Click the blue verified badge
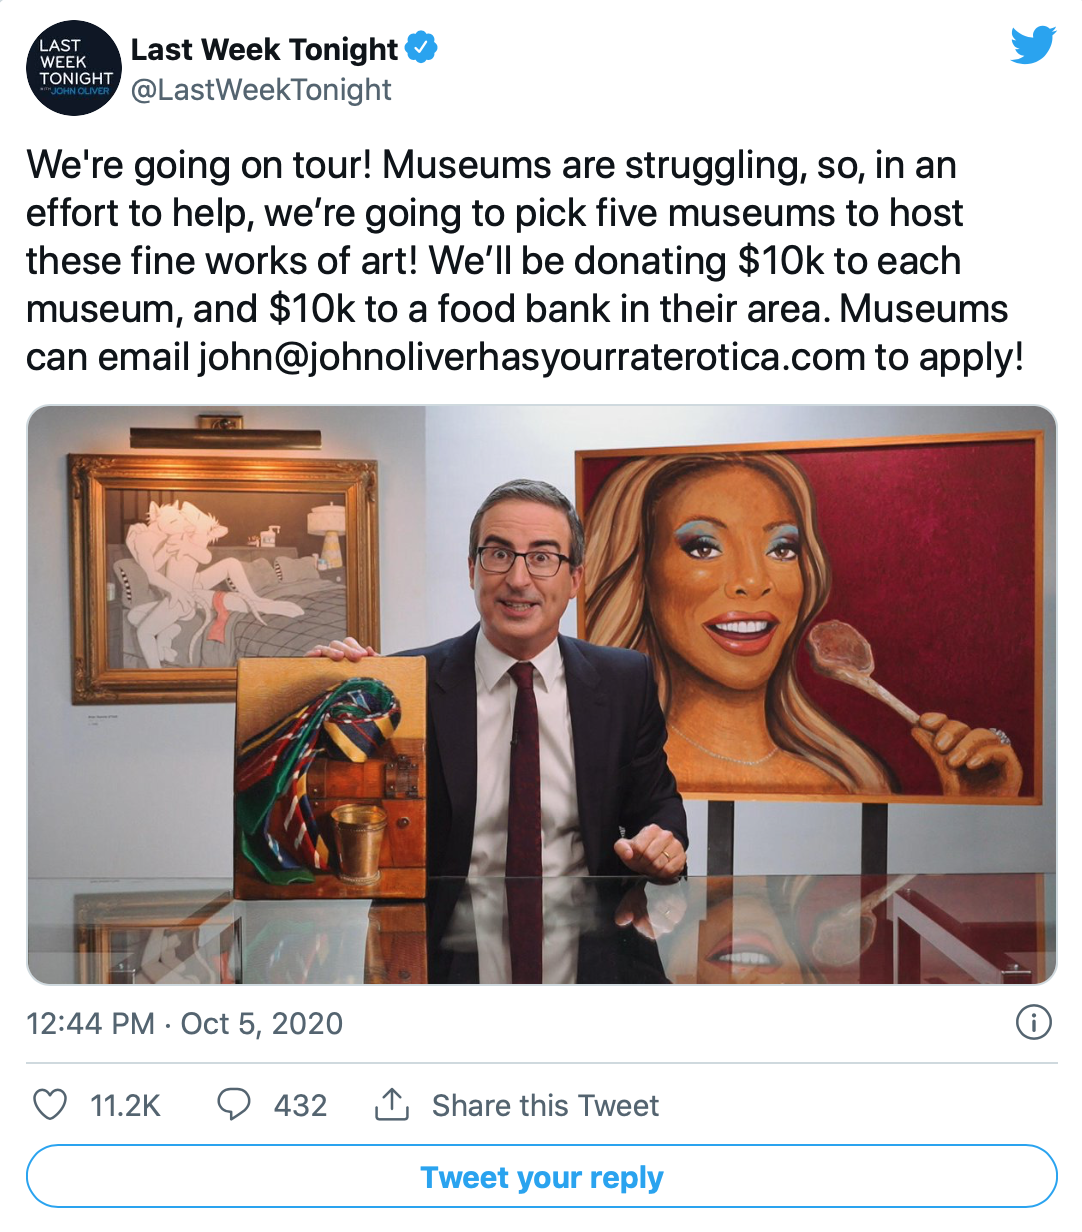Screen dimensions: 1082x1232 click(421, 47)
